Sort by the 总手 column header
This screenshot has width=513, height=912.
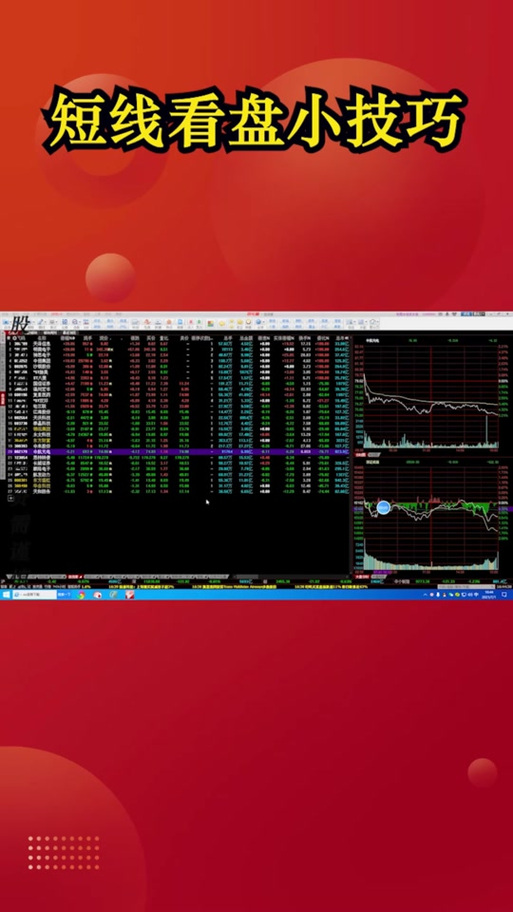pyautogui.click(x=228, y=337)
